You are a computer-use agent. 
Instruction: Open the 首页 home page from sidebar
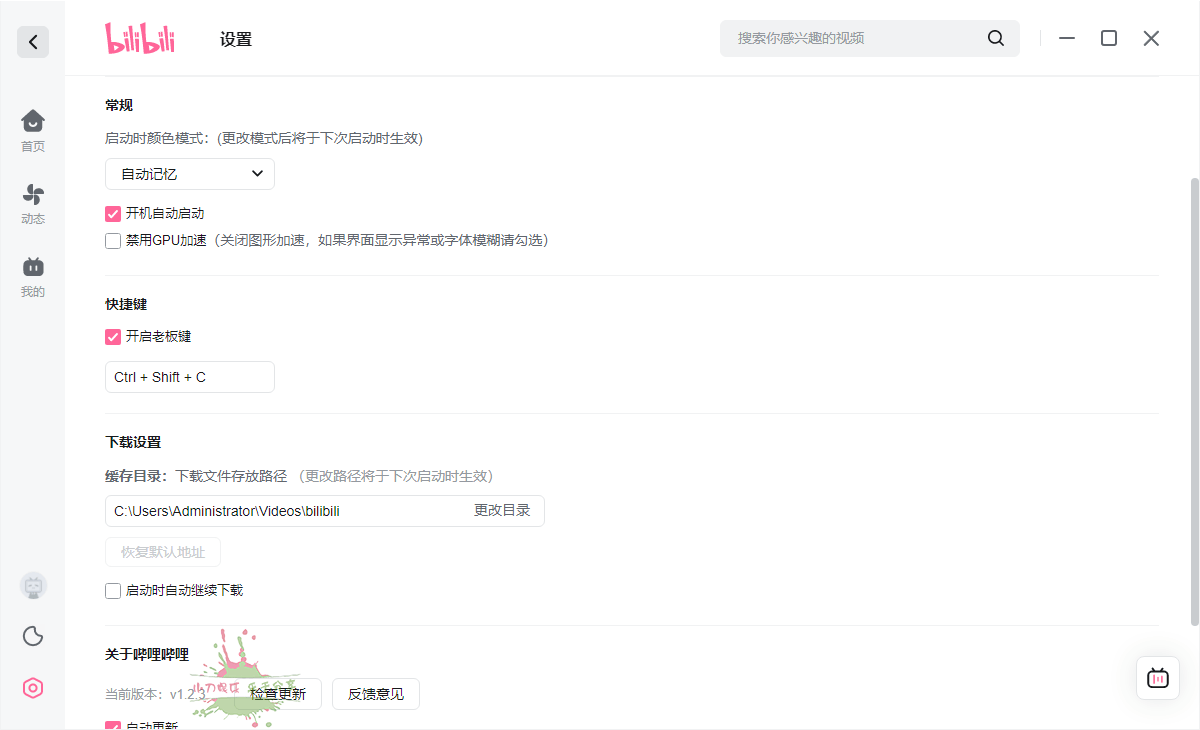[32, 130]
